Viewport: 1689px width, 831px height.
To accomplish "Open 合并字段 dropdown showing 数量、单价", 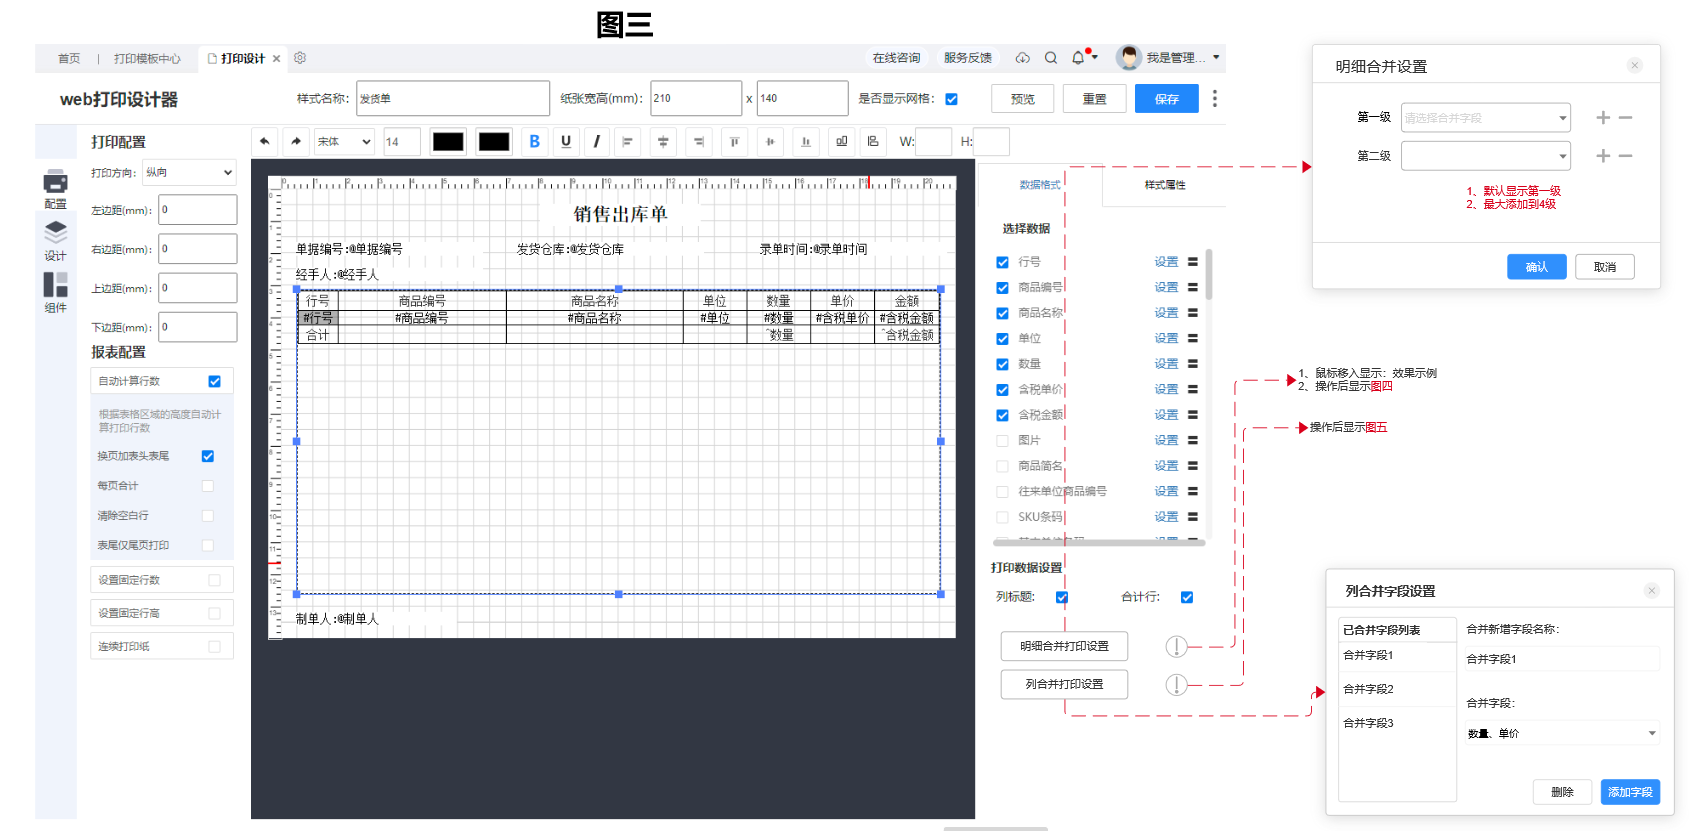I will point(1562,734).
